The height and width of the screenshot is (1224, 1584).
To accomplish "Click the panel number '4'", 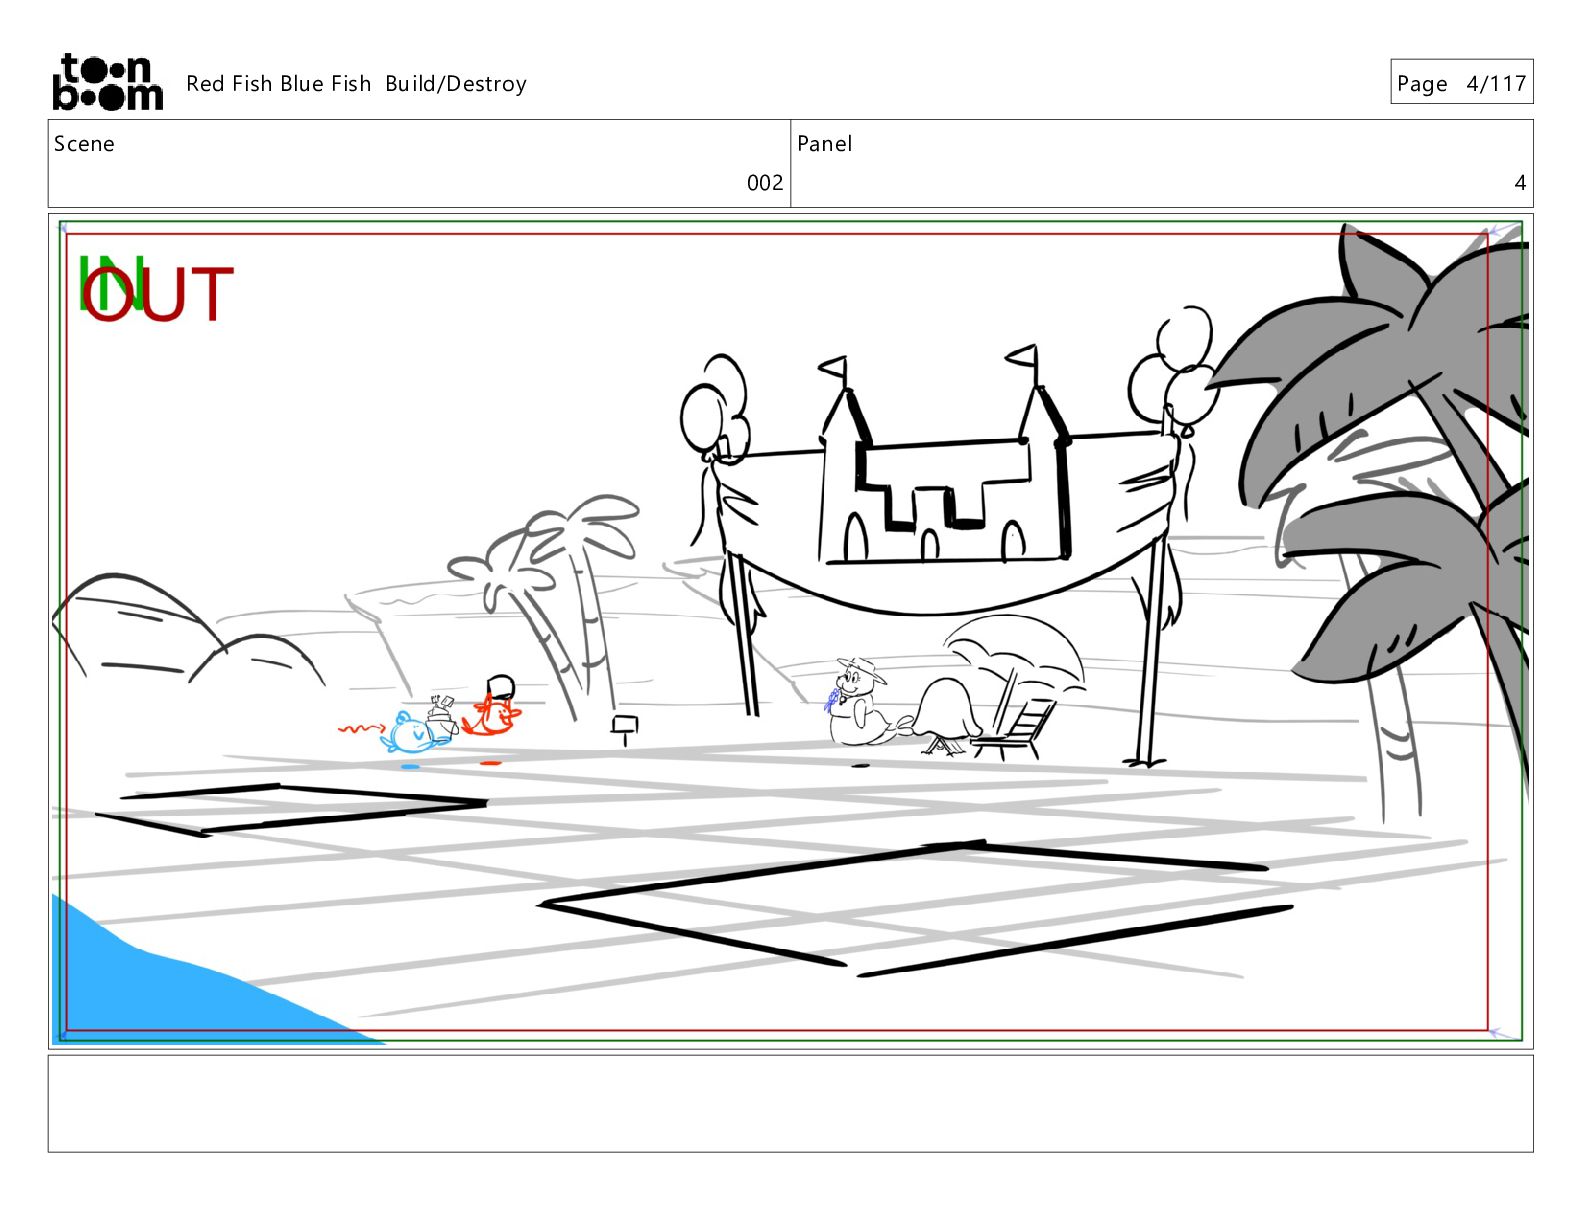I will point(1520,183).
